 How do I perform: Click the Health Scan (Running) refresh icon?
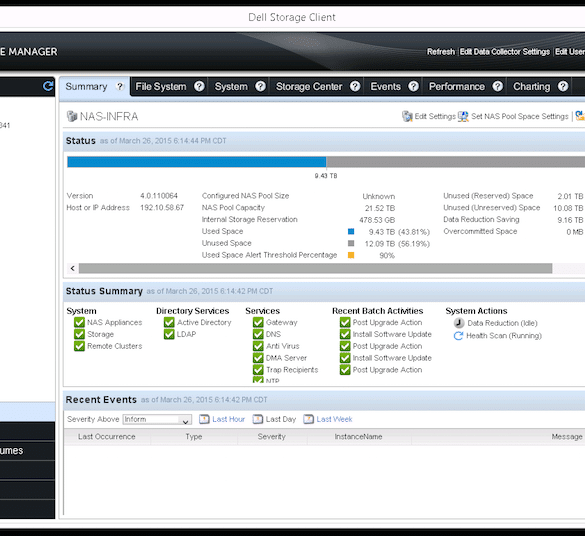458,336
